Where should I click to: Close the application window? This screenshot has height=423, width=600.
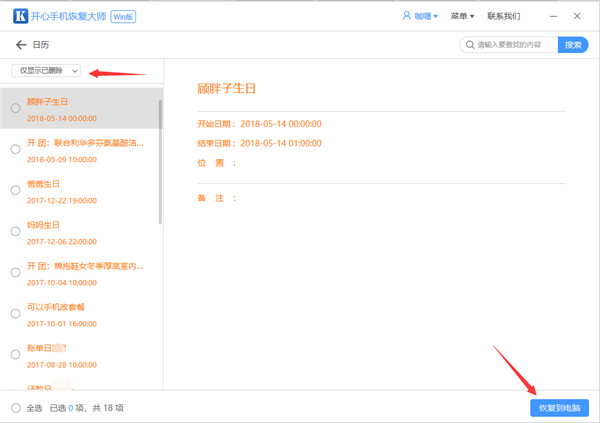pos(577,16)
